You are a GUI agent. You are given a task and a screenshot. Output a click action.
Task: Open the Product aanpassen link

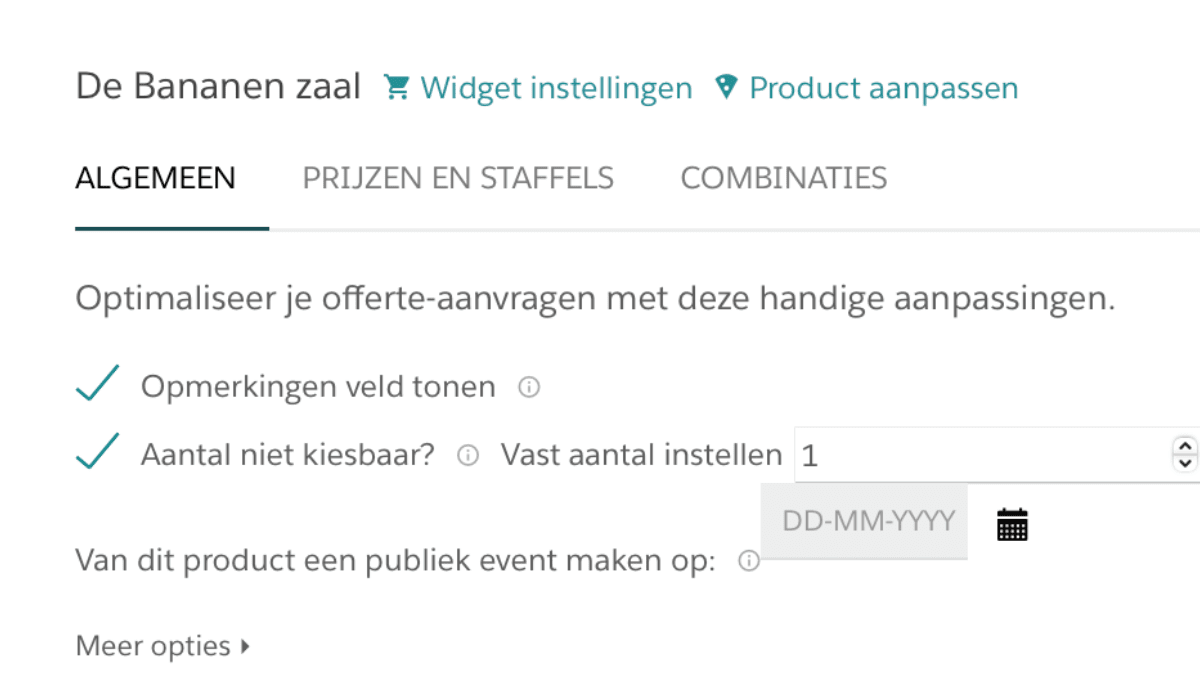tap(884, 88)
